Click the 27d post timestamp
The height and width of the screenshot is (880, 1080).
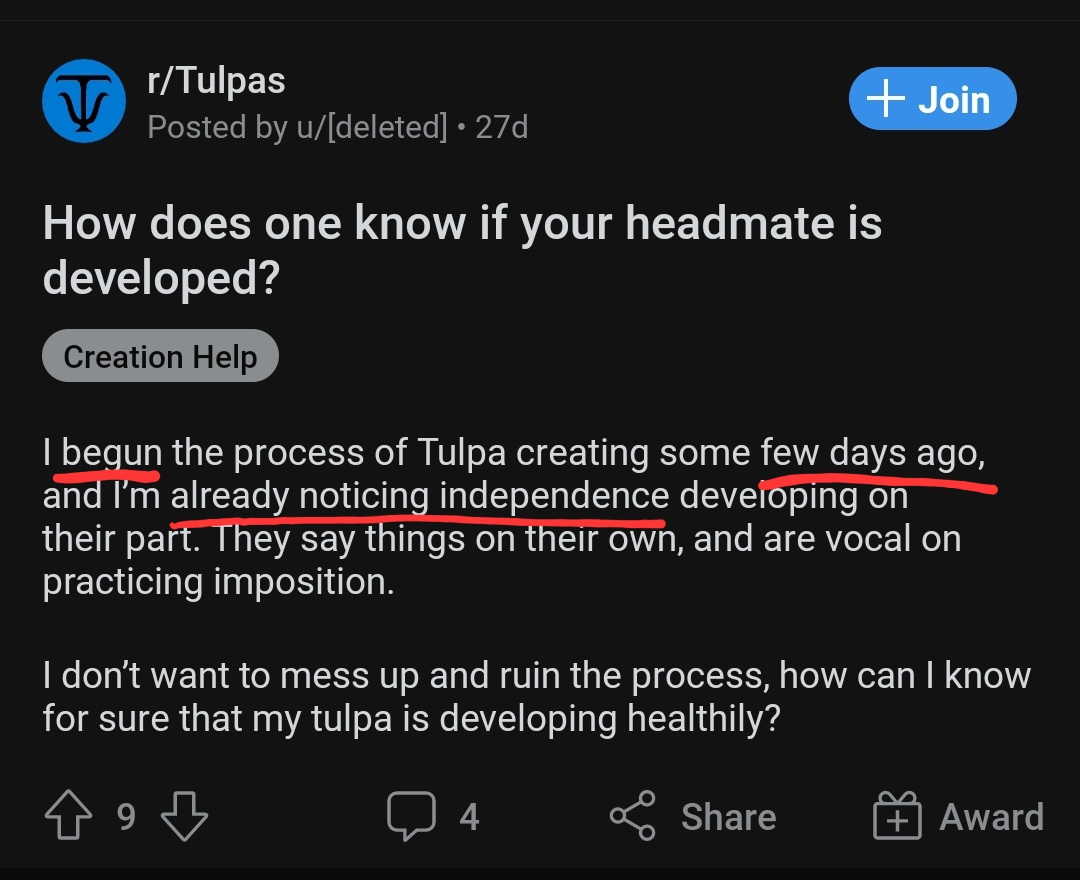tap(501, 127)
